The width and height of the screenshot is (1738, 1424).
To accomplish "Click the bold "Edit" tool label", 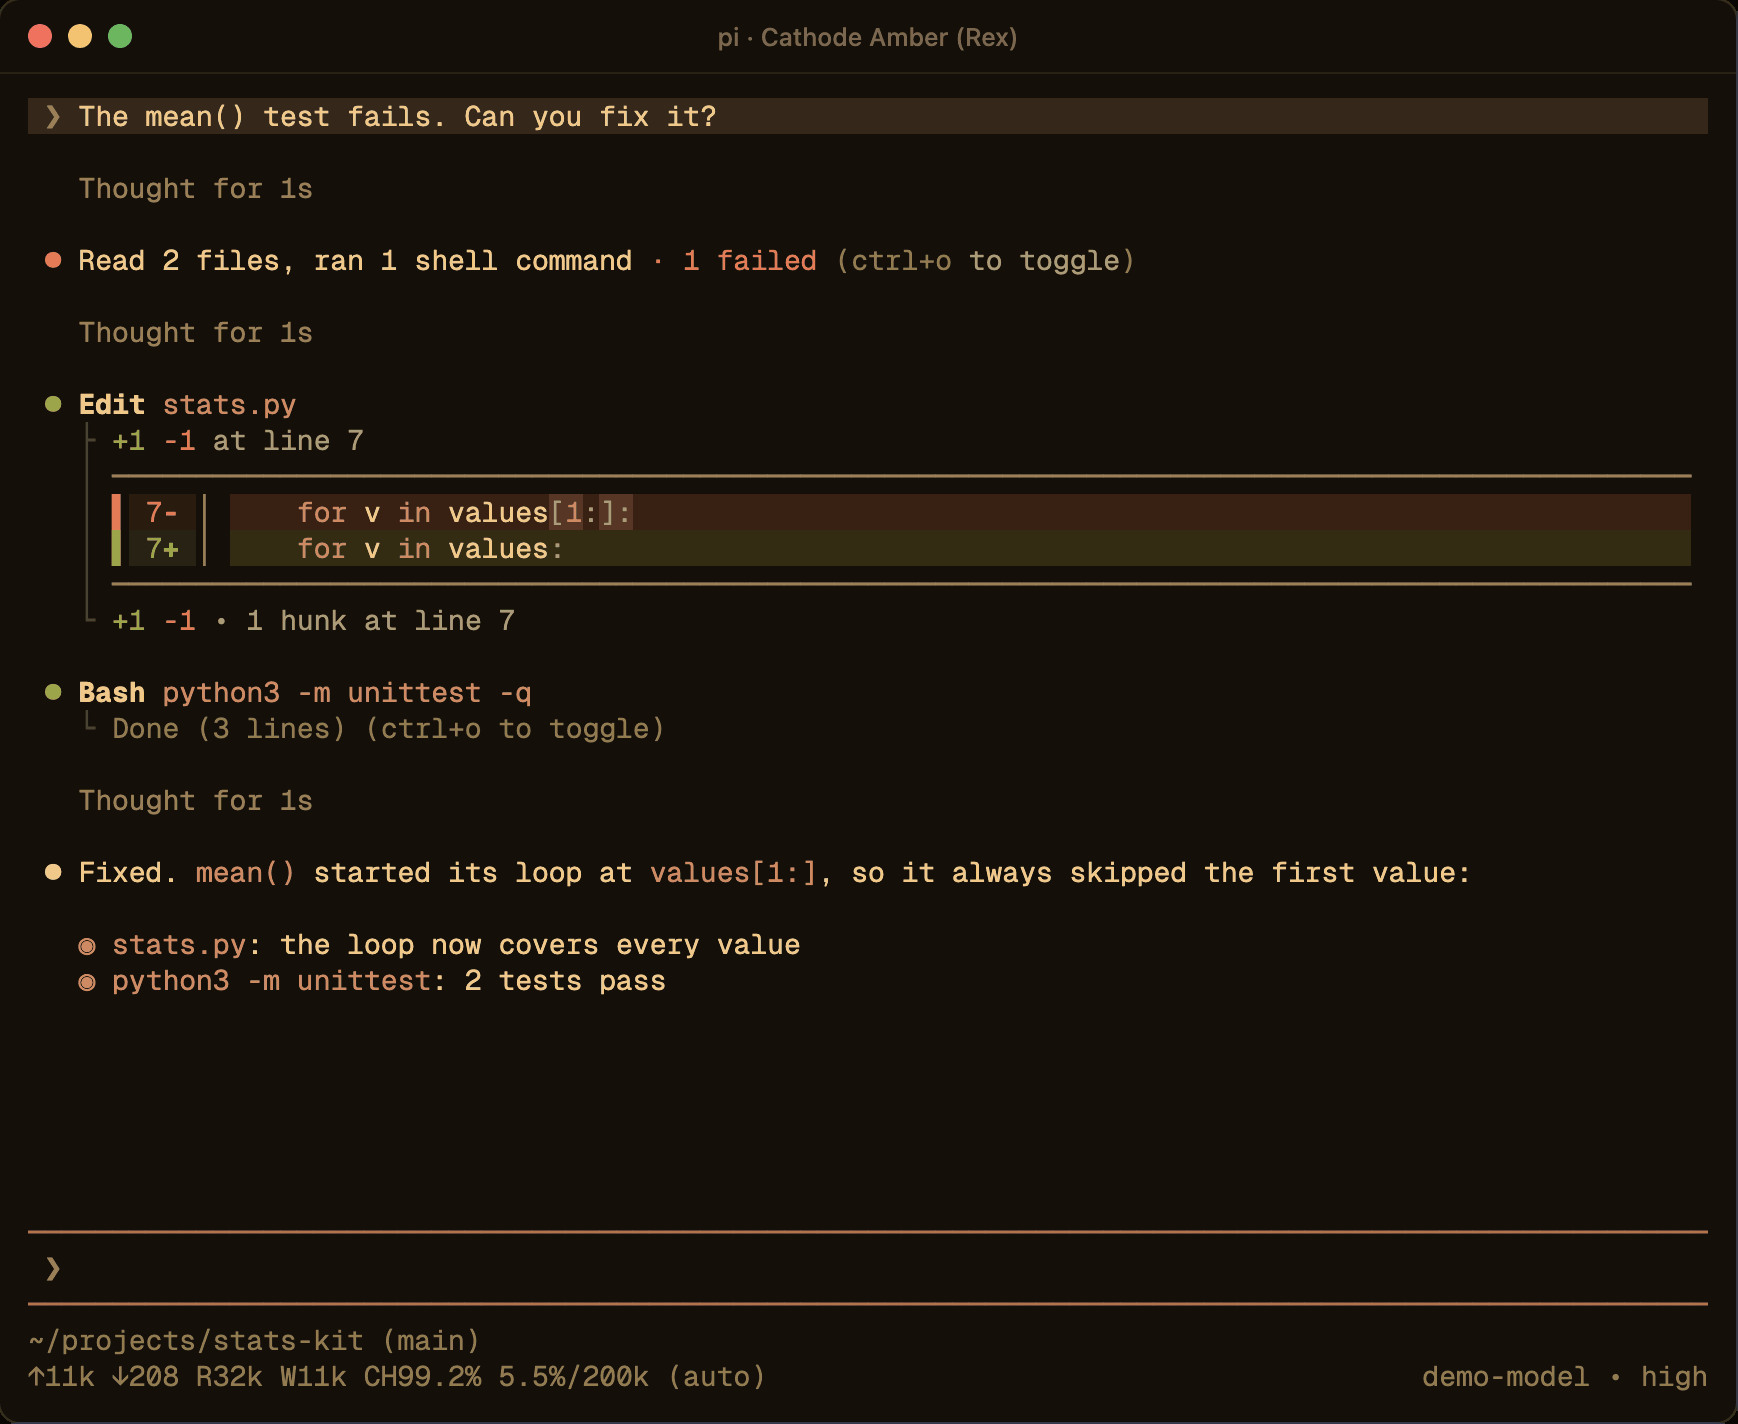I will point(112,405).
